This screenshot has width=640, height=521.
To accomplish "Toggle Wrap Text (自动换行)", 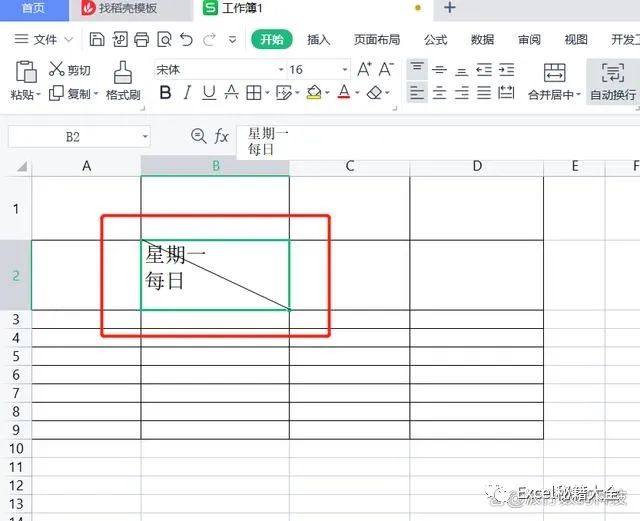I will 612,80.
